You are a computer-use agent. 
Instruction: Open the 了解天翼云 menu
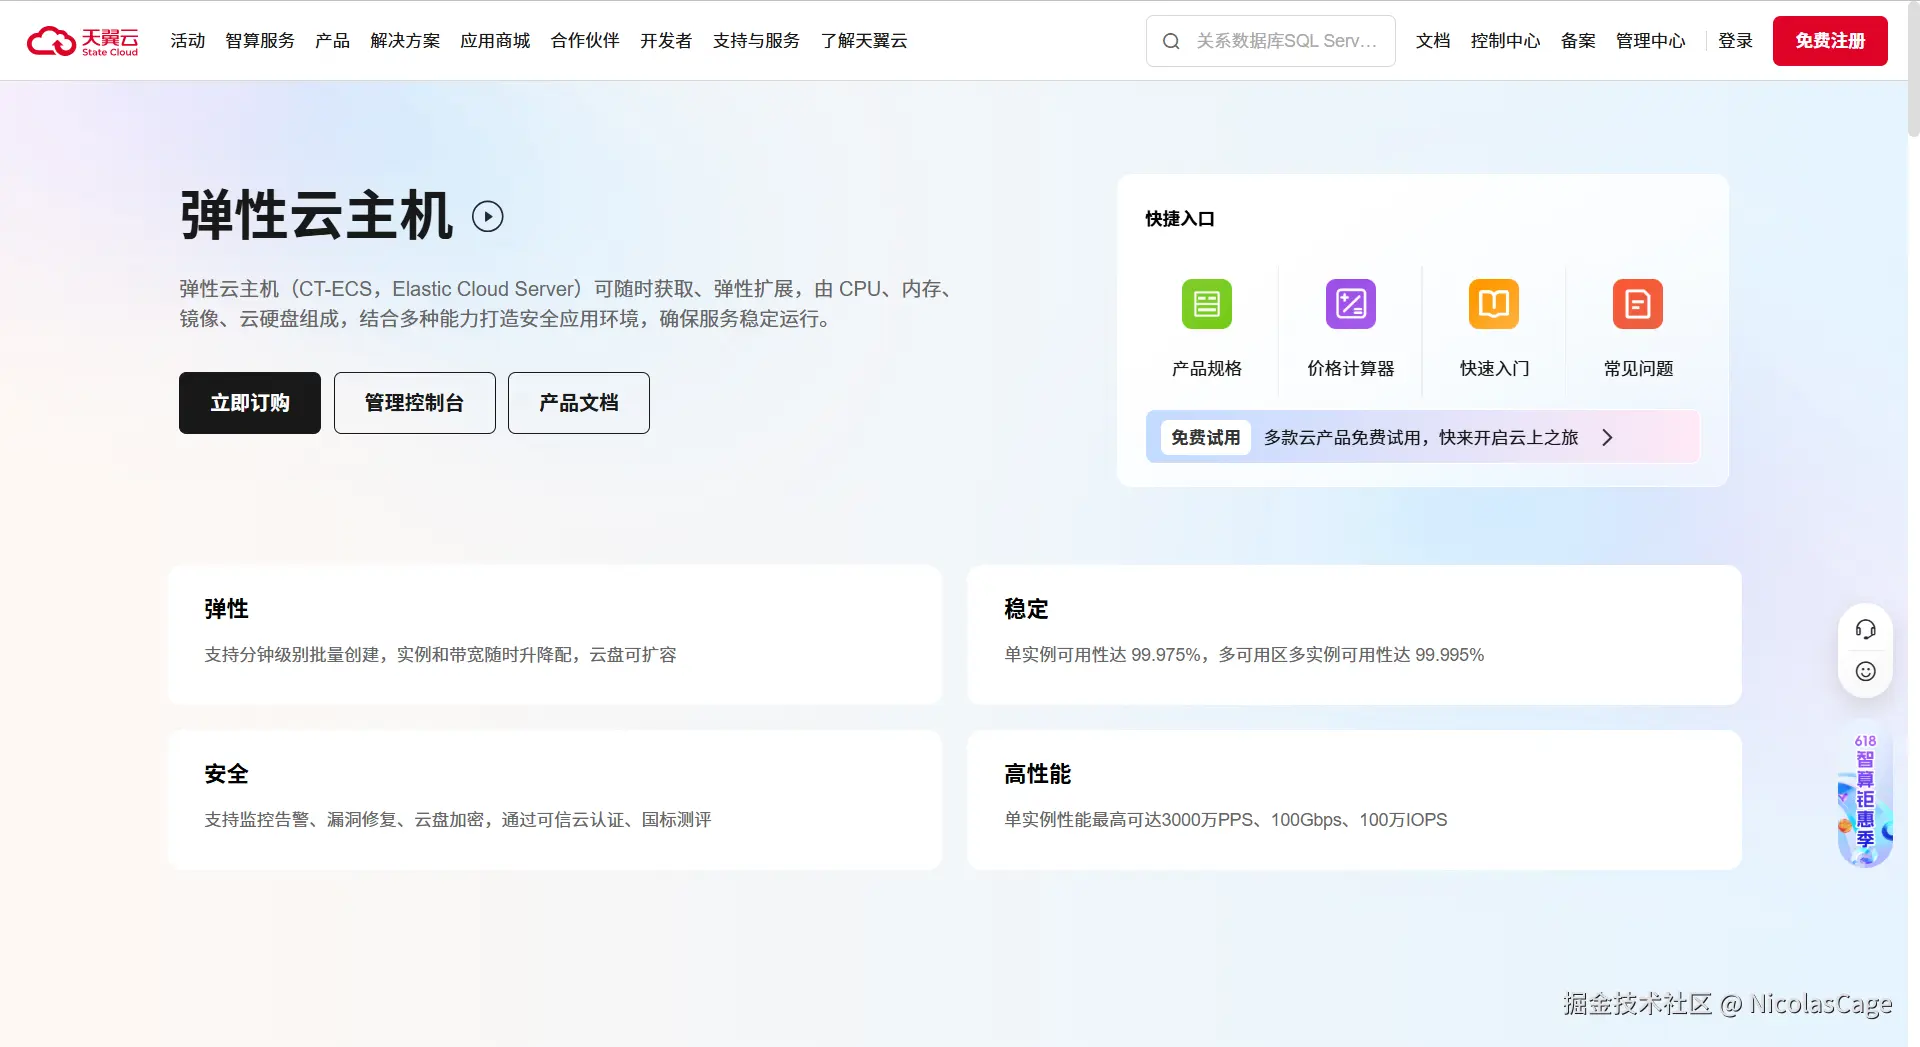point(864,41)
